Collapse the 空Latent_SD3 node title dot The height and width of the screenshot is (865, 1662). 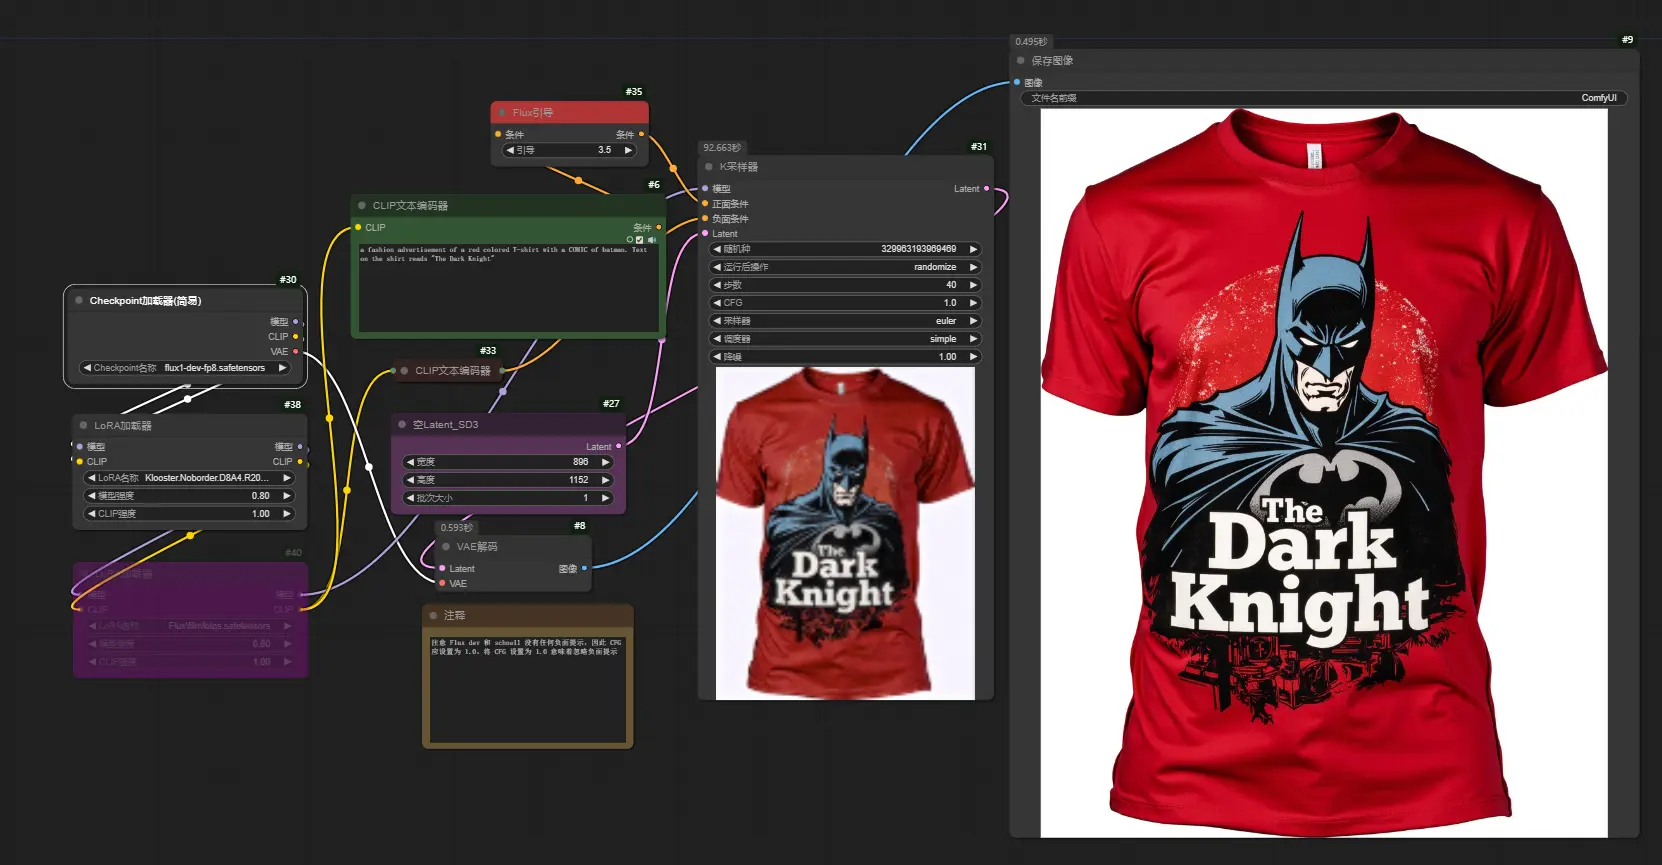click(402, 424)
